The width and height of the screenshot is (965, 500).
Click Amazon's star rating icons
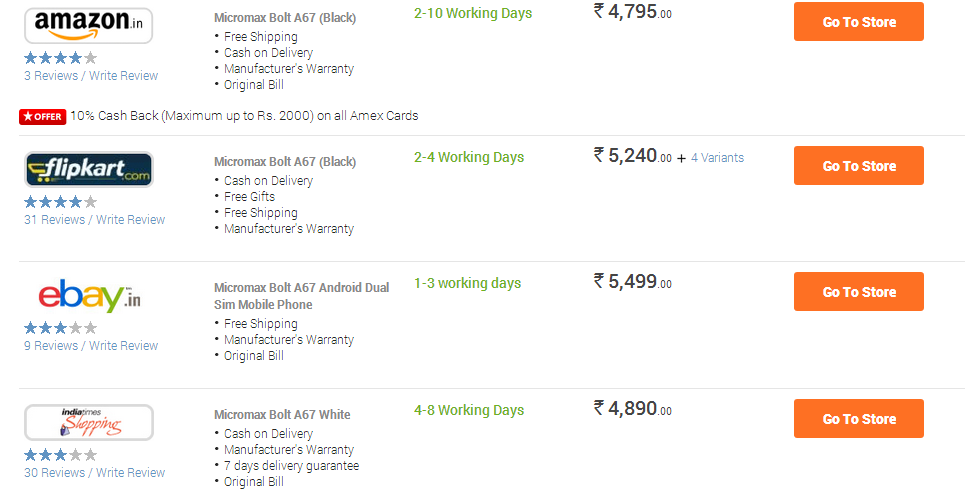(x=60, y=58)
